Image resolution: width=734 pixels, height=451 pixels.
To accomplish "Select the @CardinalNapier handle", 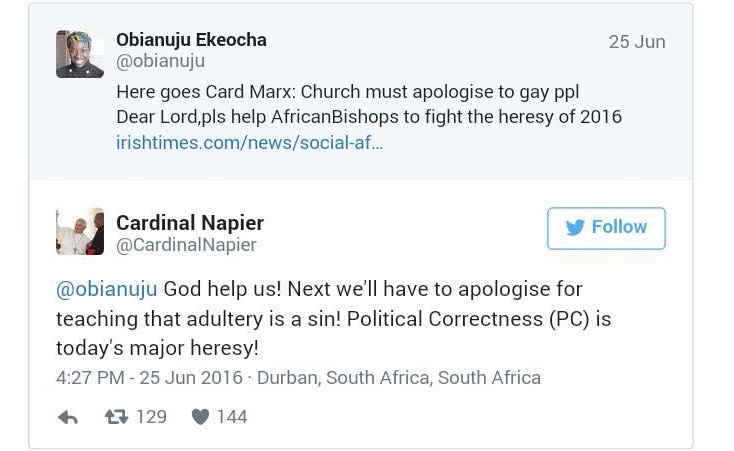I will pyautogui.click(x=186, y=245).
